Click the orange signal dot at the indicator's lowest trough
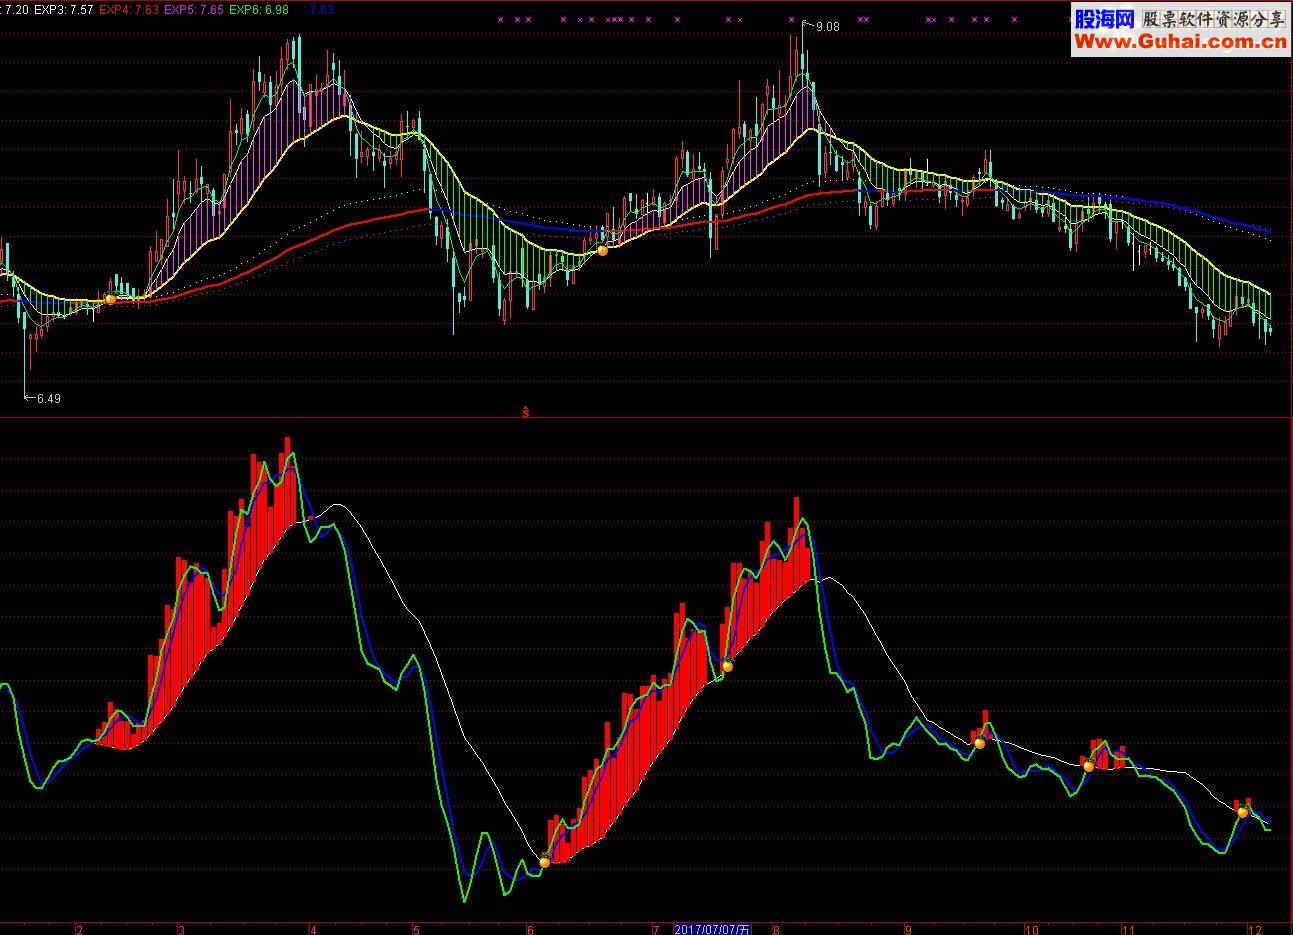Viewport: 1293px width, 935px height. tap(545, 861)
